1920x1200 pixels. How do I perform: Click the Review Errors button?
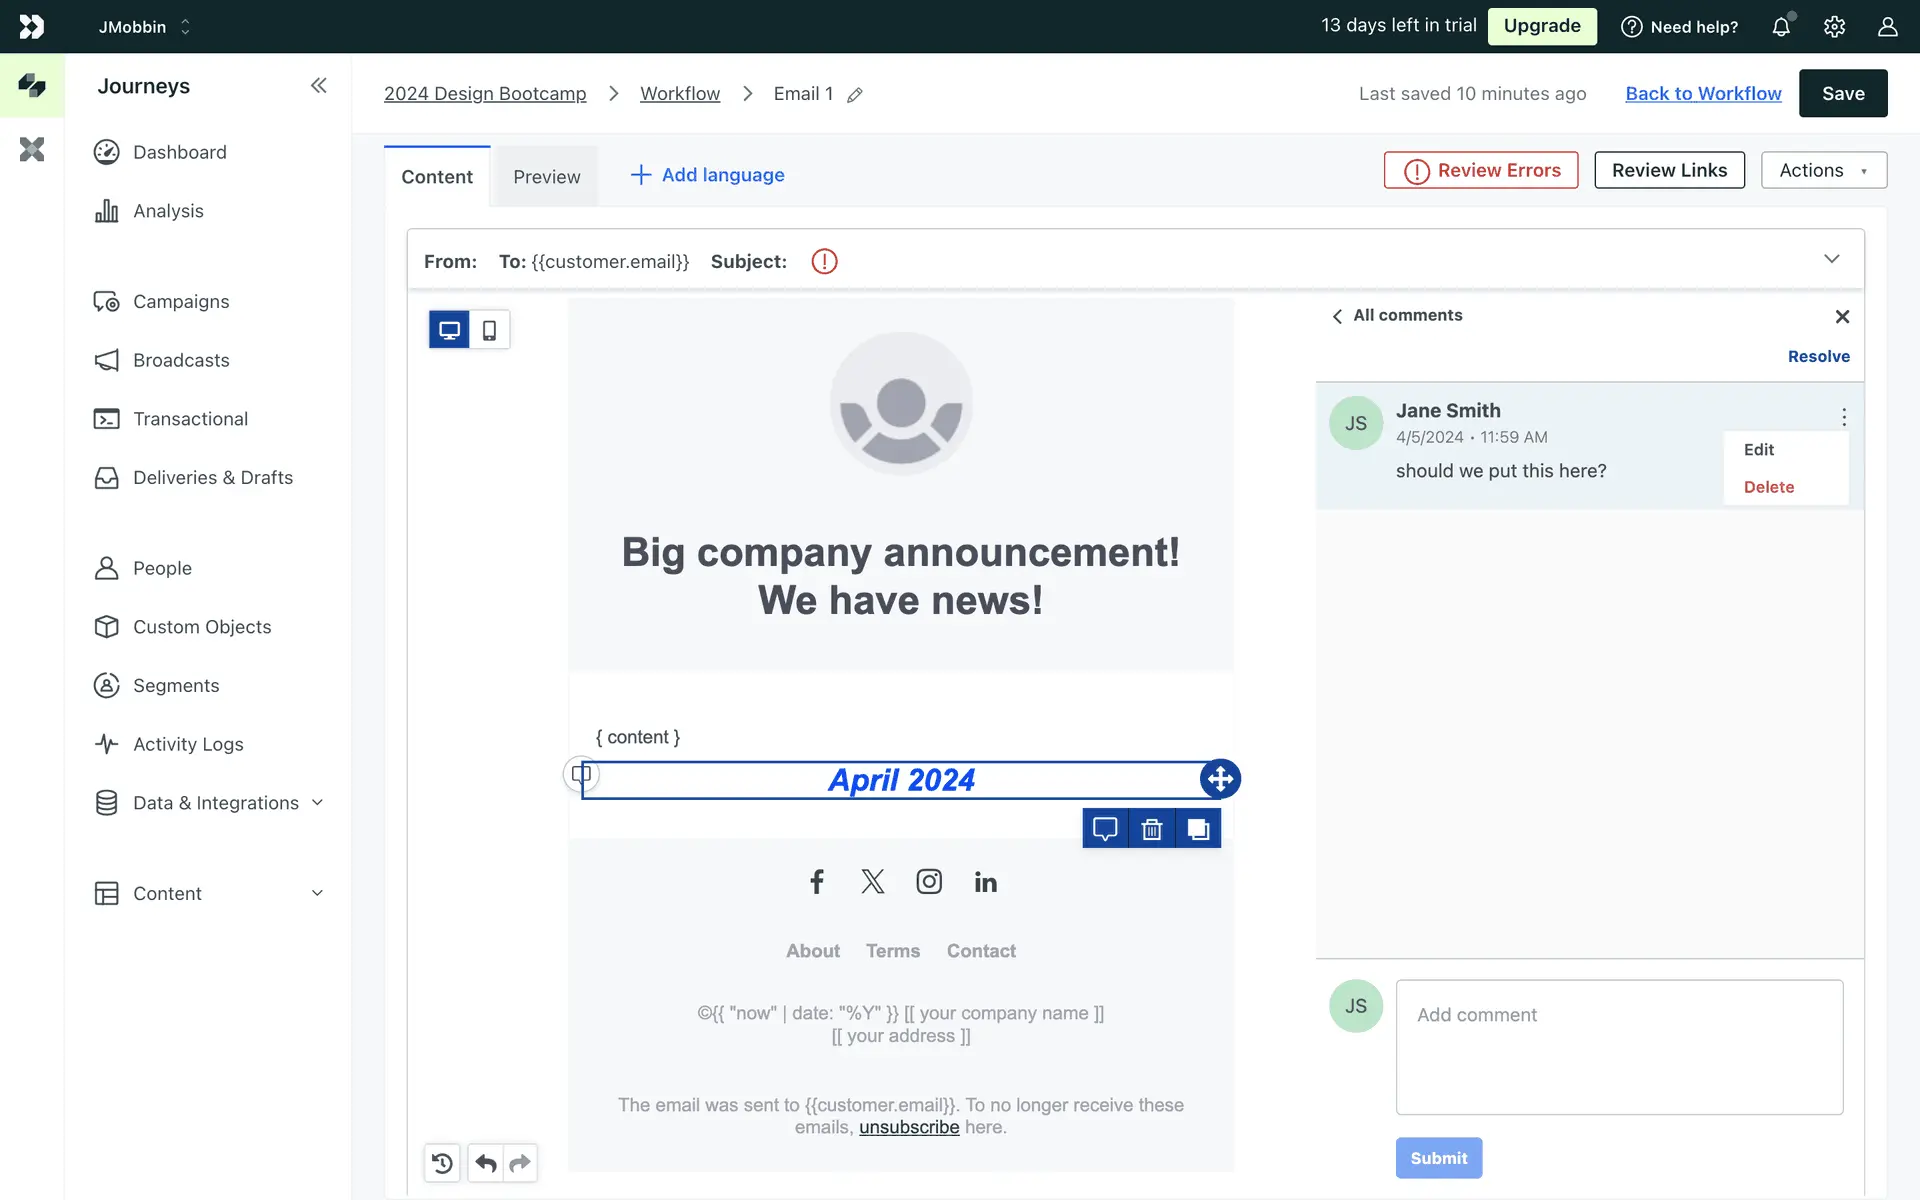pyautogui.click(x=1481, y=170)
